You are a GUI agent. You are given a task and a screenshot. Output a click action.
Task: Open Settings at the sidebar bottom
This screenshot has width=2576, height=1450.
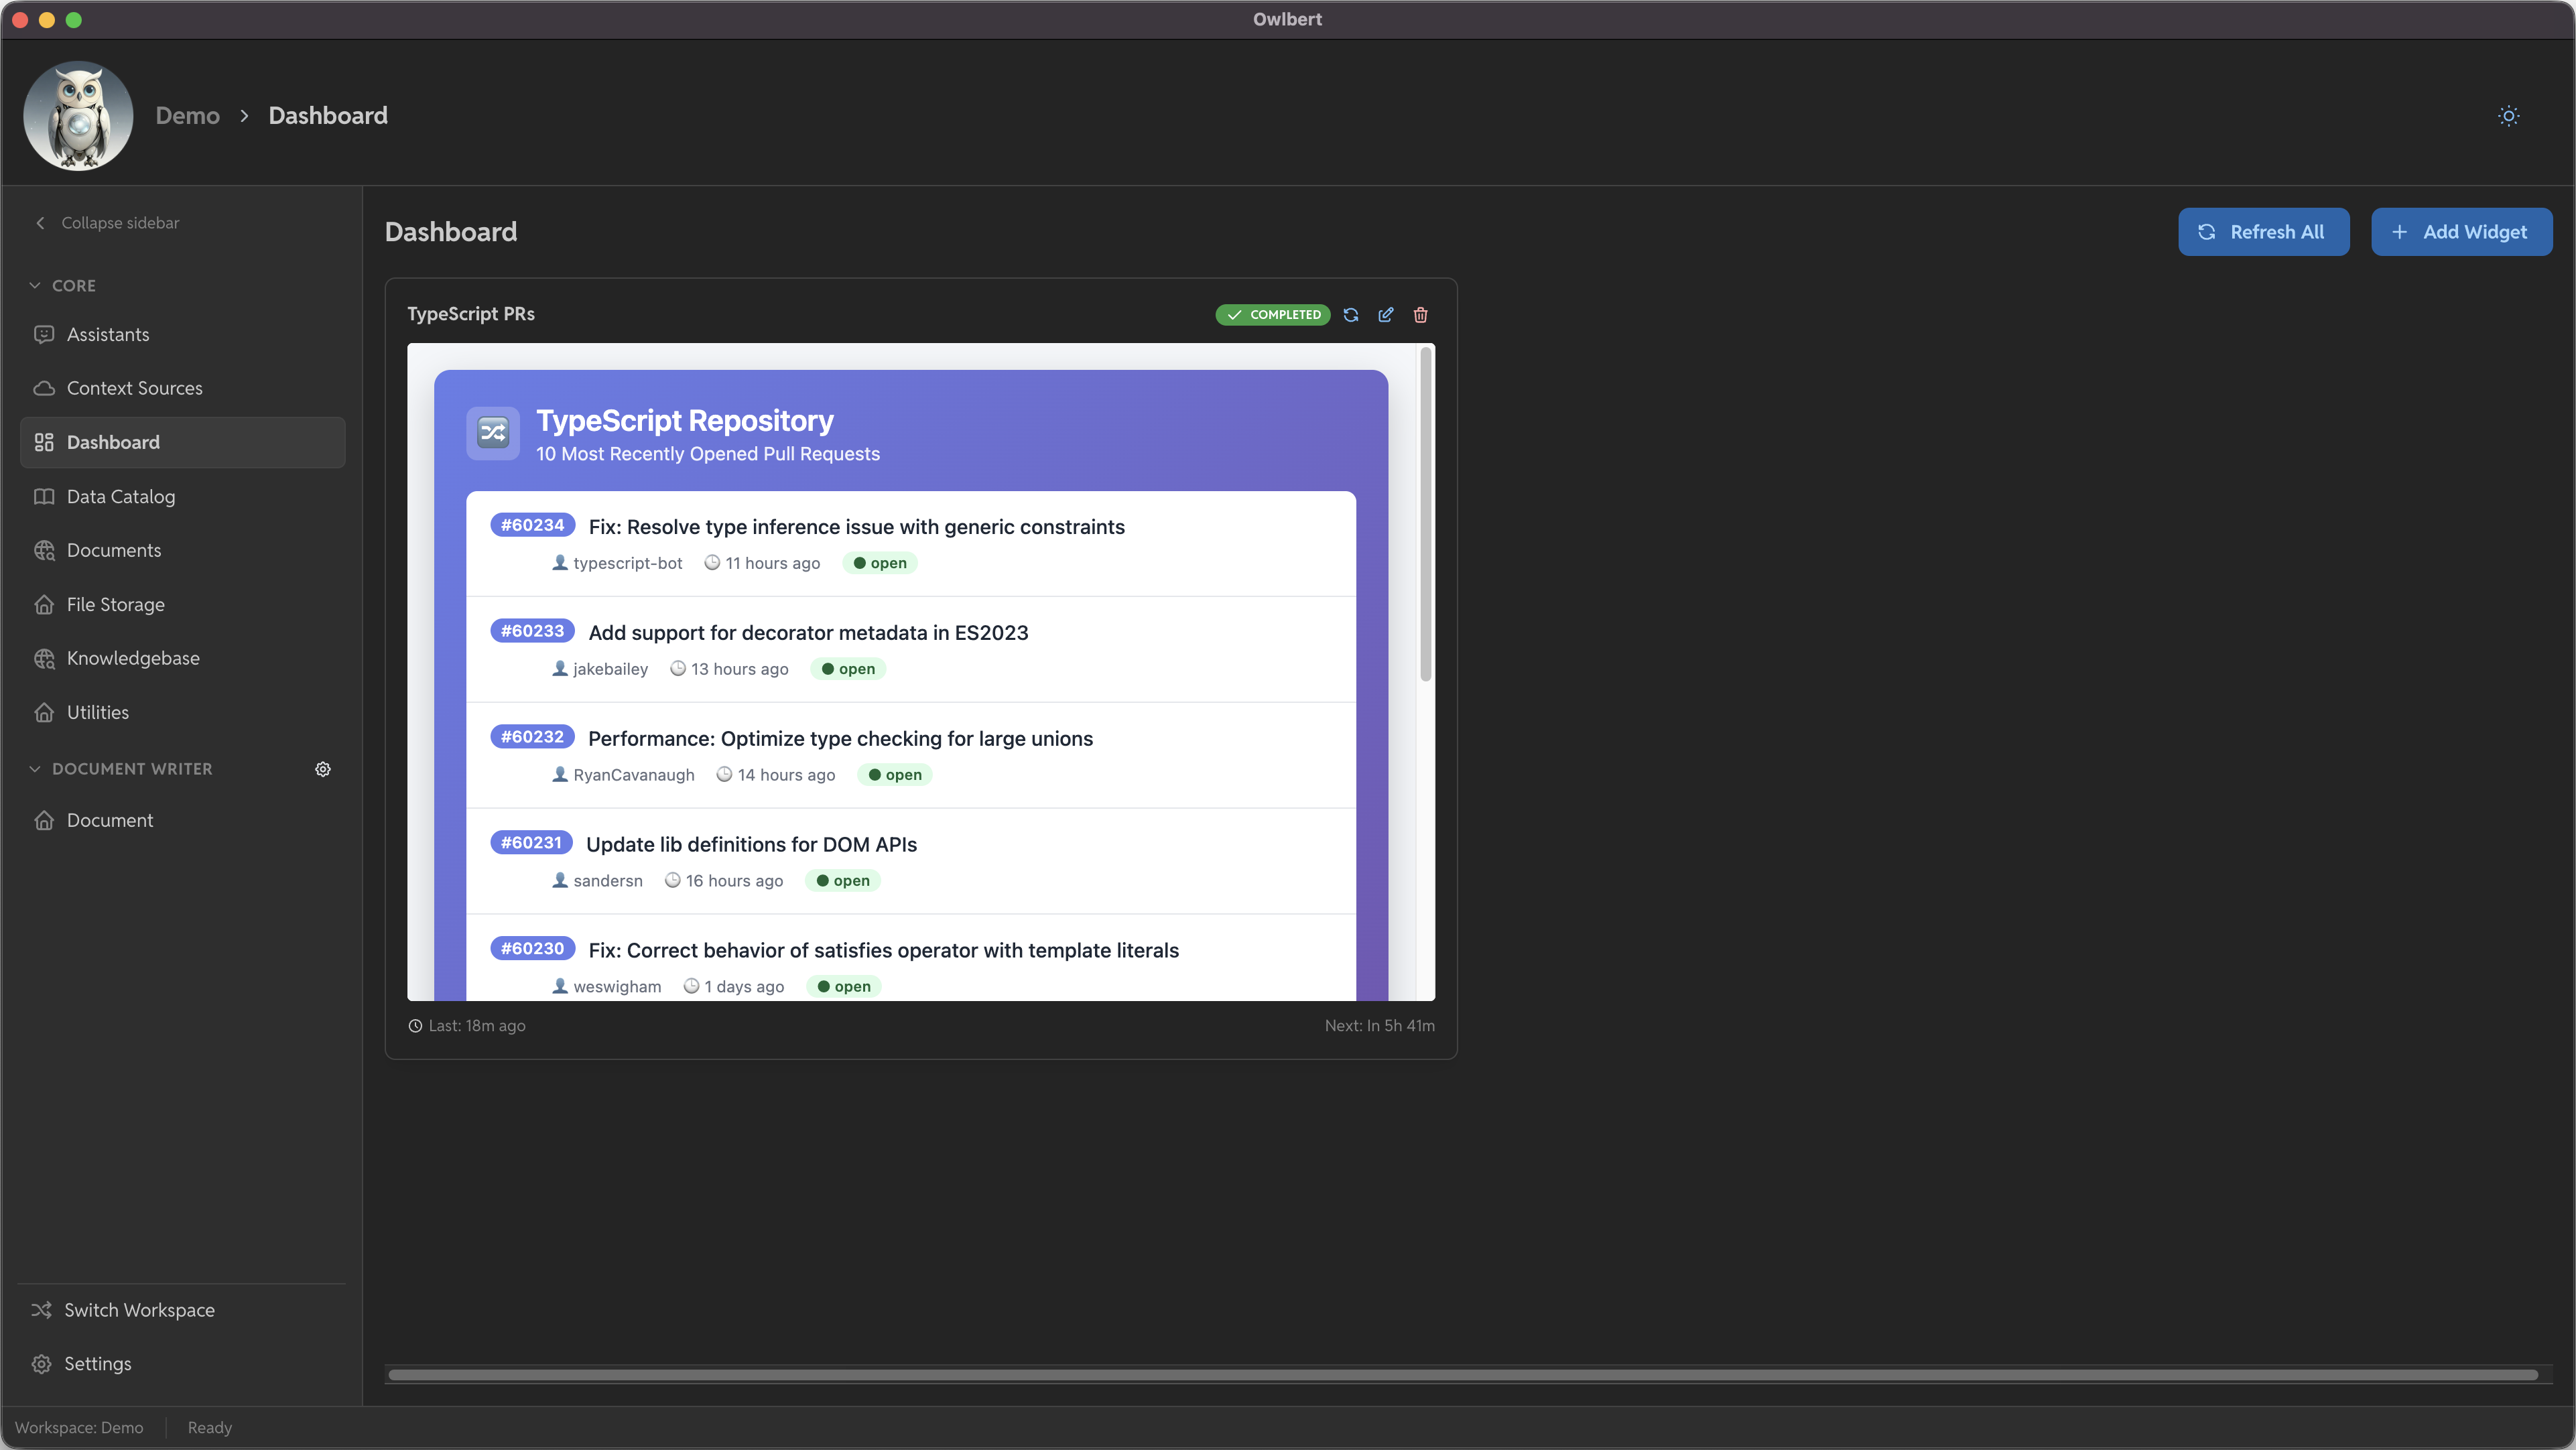click(x=97, y=1364)
